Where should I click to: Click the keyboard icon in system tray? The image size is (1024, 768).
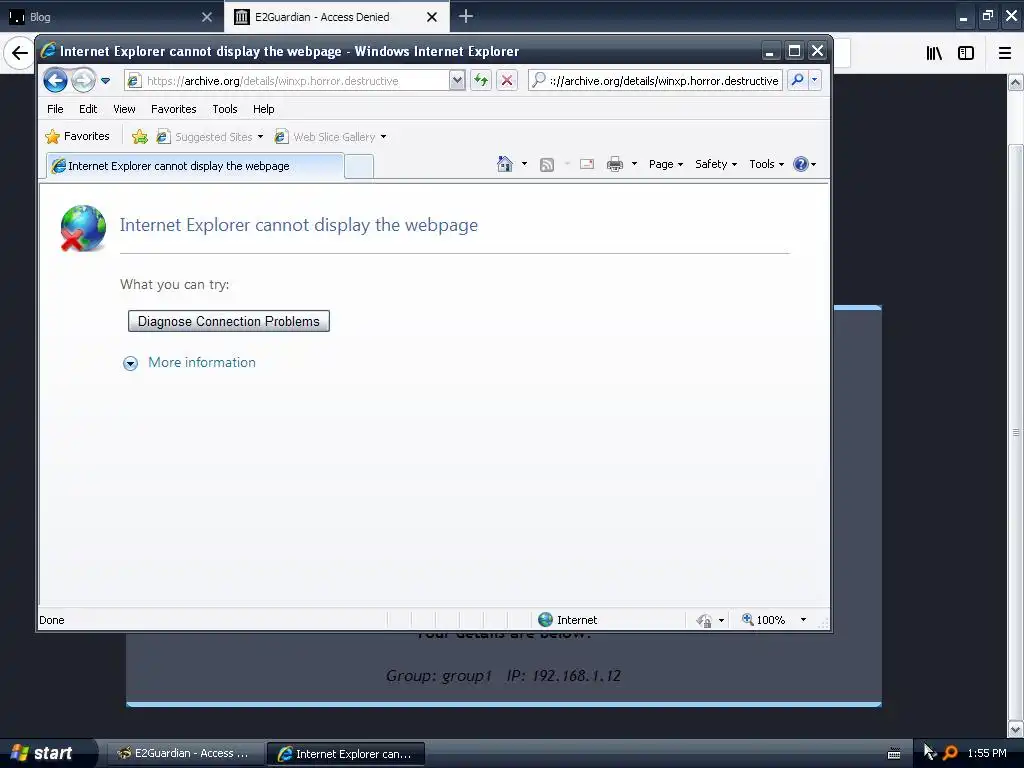tap(894, 754)
